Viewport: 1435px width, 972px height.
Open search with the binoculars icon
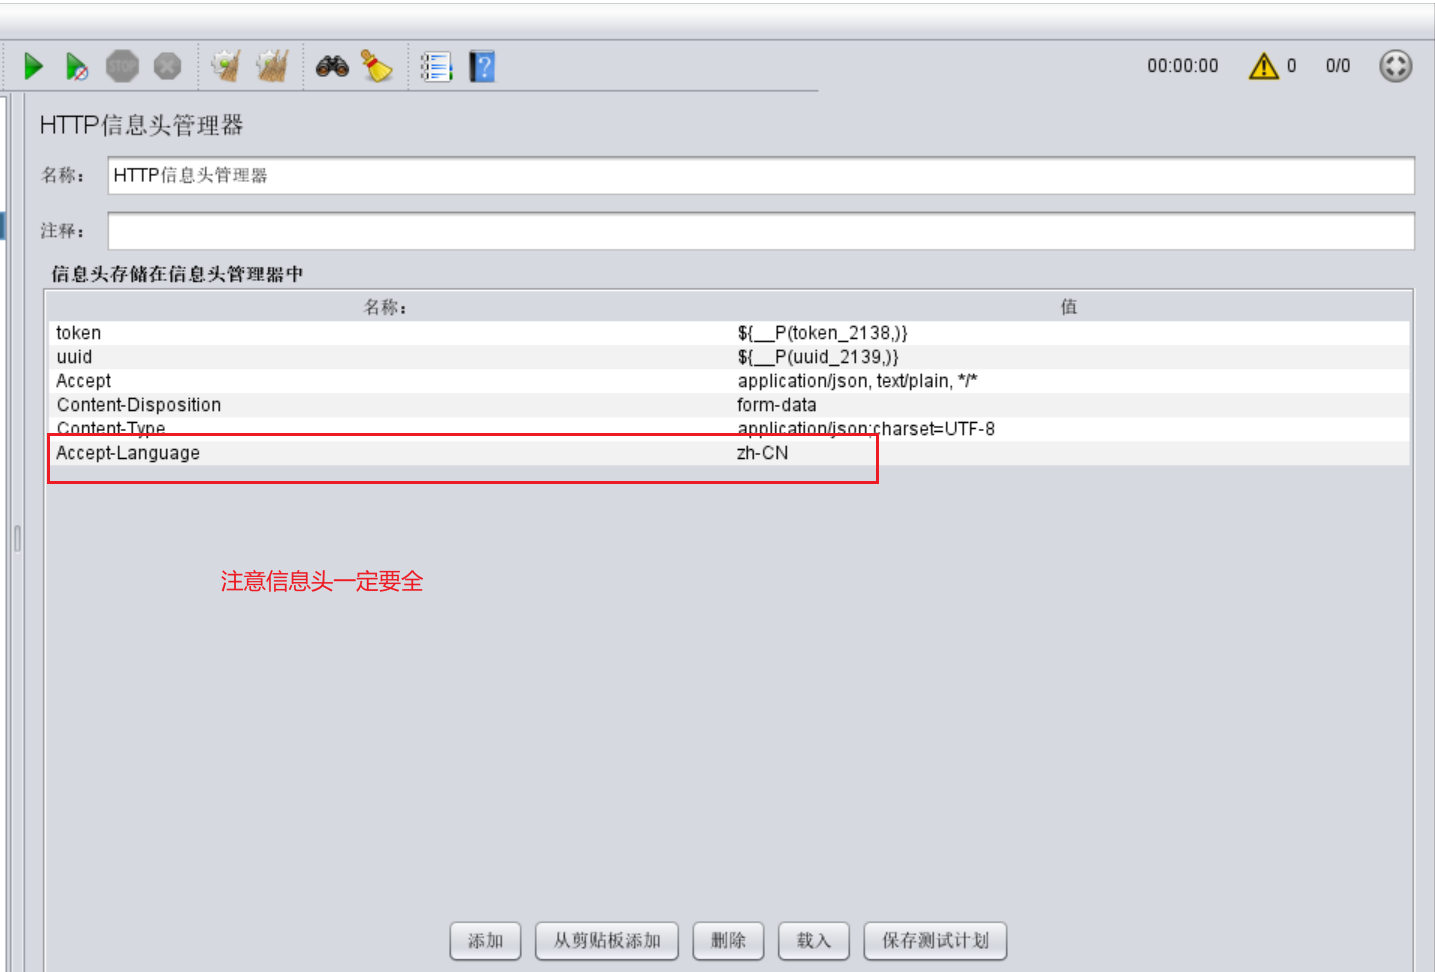332,67
